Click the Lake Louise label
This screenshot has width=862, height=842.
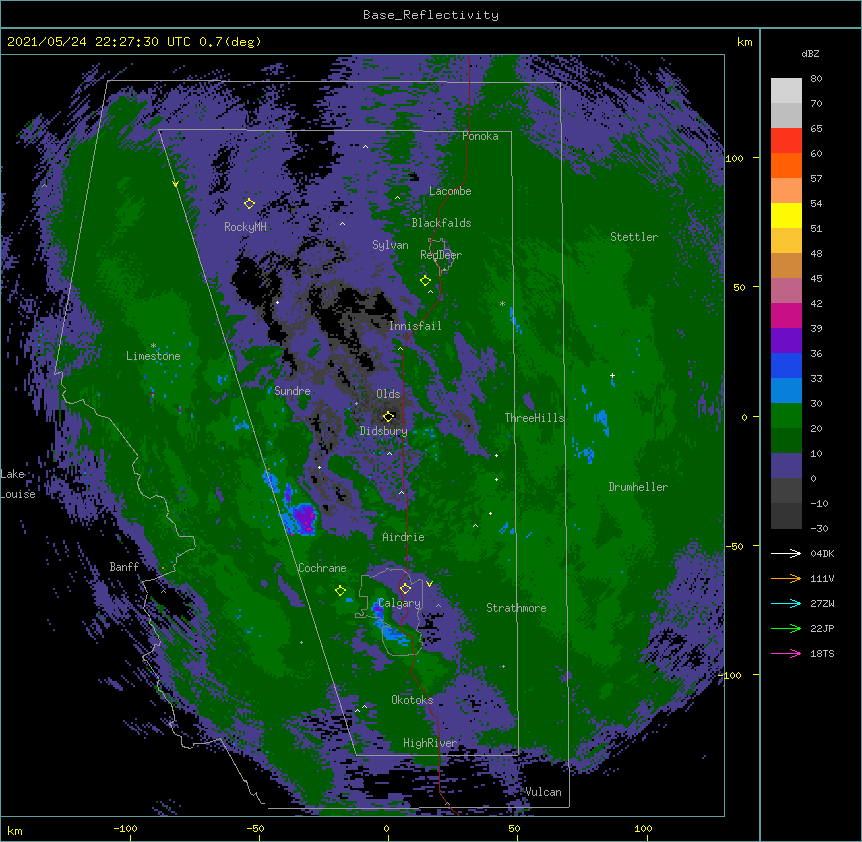point(18,484)
